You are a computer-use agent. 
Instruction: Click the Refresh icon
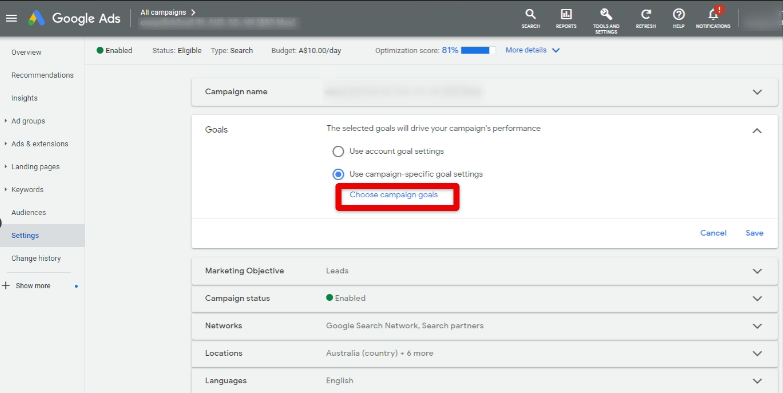646,18
